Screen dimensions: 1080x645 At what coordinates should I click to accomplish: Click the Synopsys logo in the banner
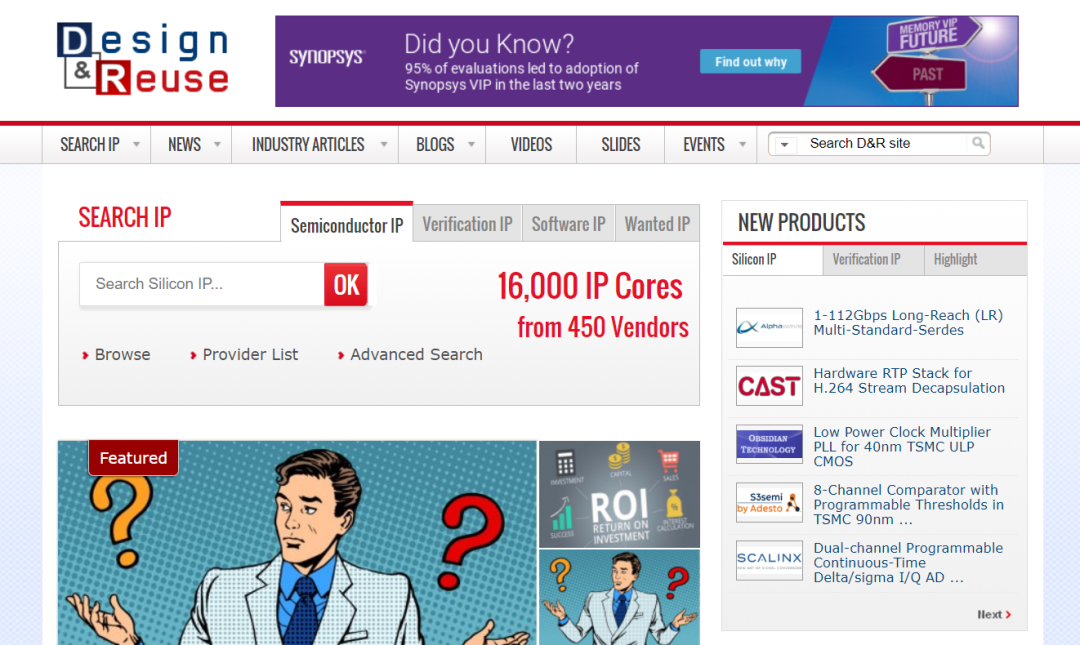pos(326,57)
